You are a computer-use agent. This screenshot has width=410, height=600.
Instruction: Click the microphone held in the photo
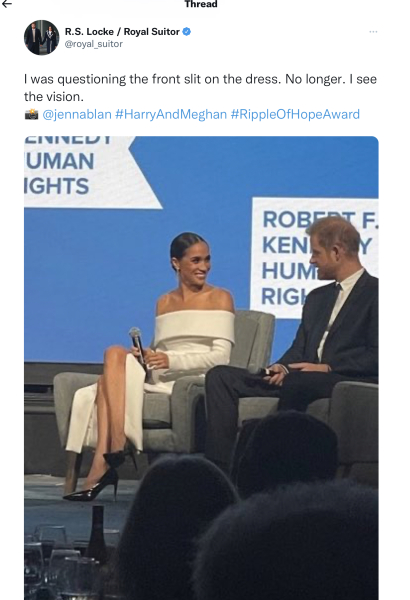(138, 346)
